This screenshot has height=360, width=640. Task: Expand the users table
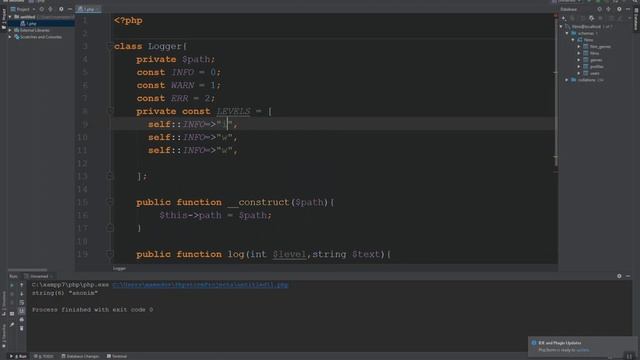(579, 73)
